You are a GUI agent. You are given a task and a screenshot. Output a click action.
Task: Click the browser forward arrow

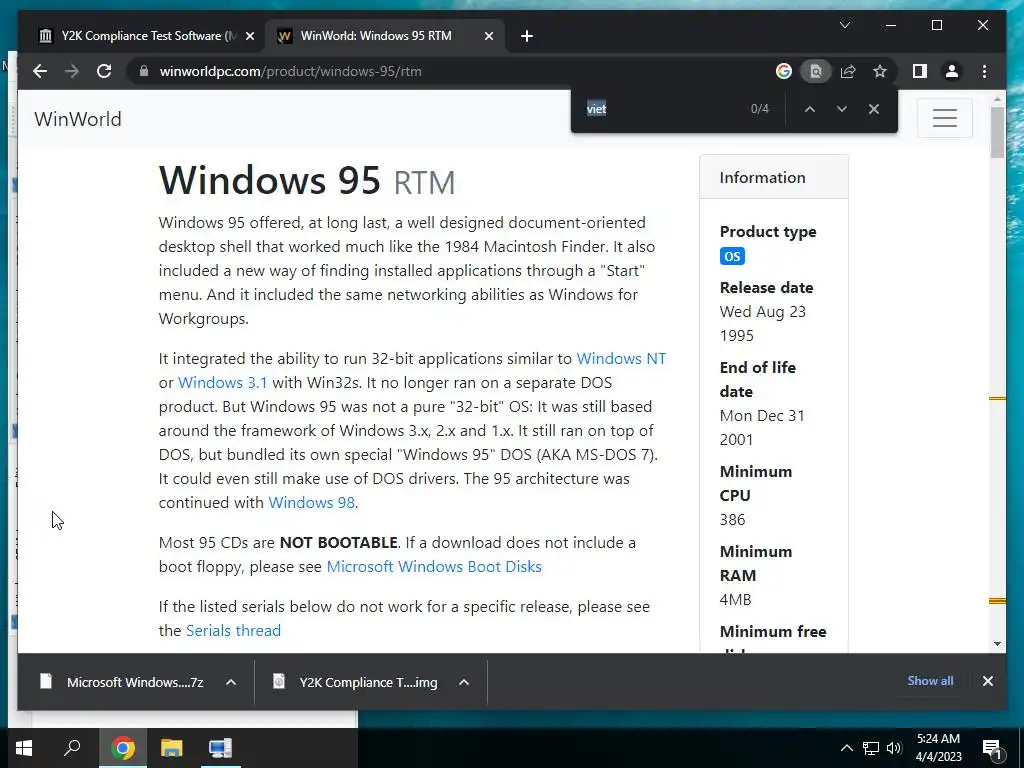click(x=72, y=71)
